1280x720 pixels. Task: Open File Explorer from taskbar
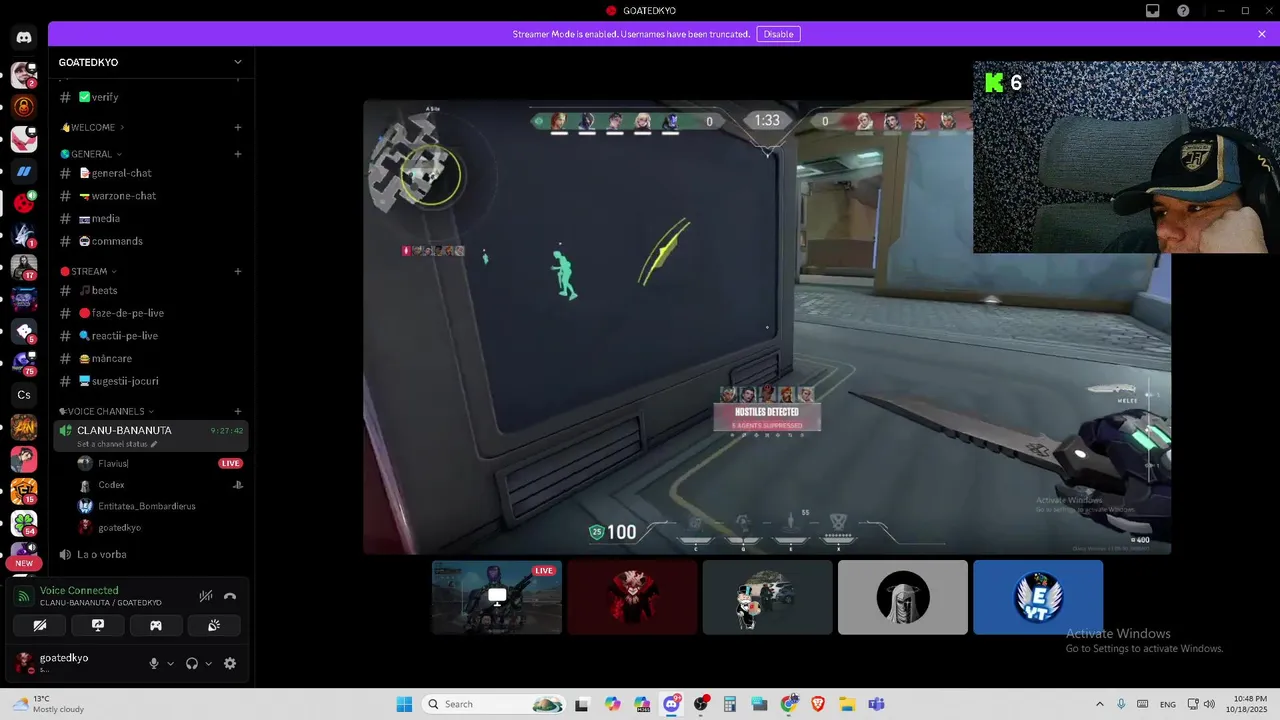848,704
